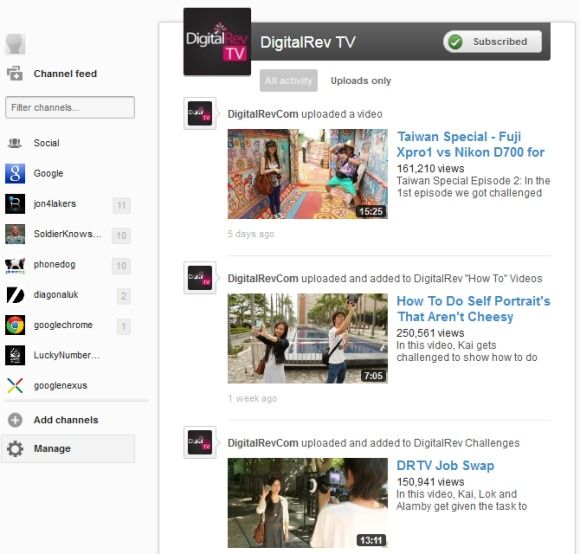The width and height of the screenshot is (580, 554).
Task: Click the googlechrome Chrome logo icon
Action: click(15, 325)
